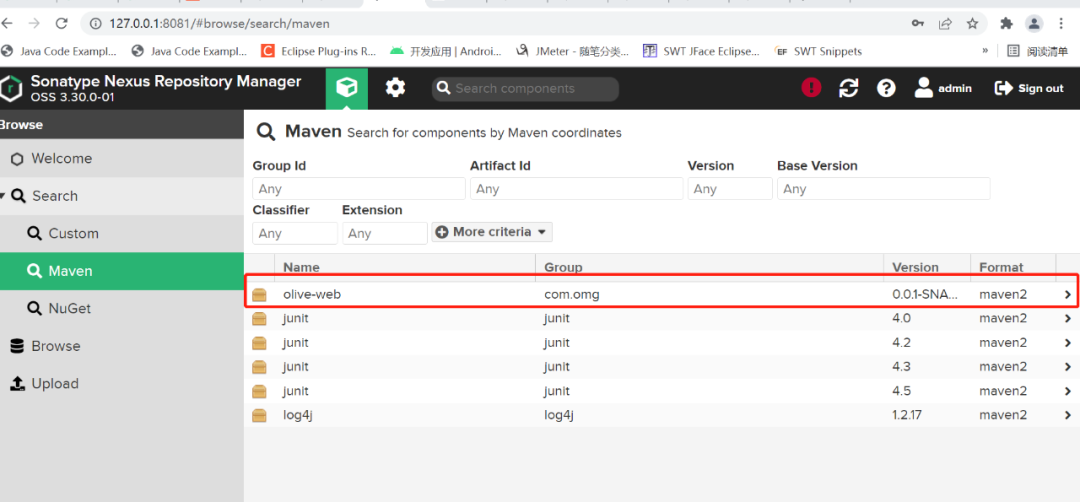Click the saved passwords key icon
The image size is (1080, 502).
[917, 23]
